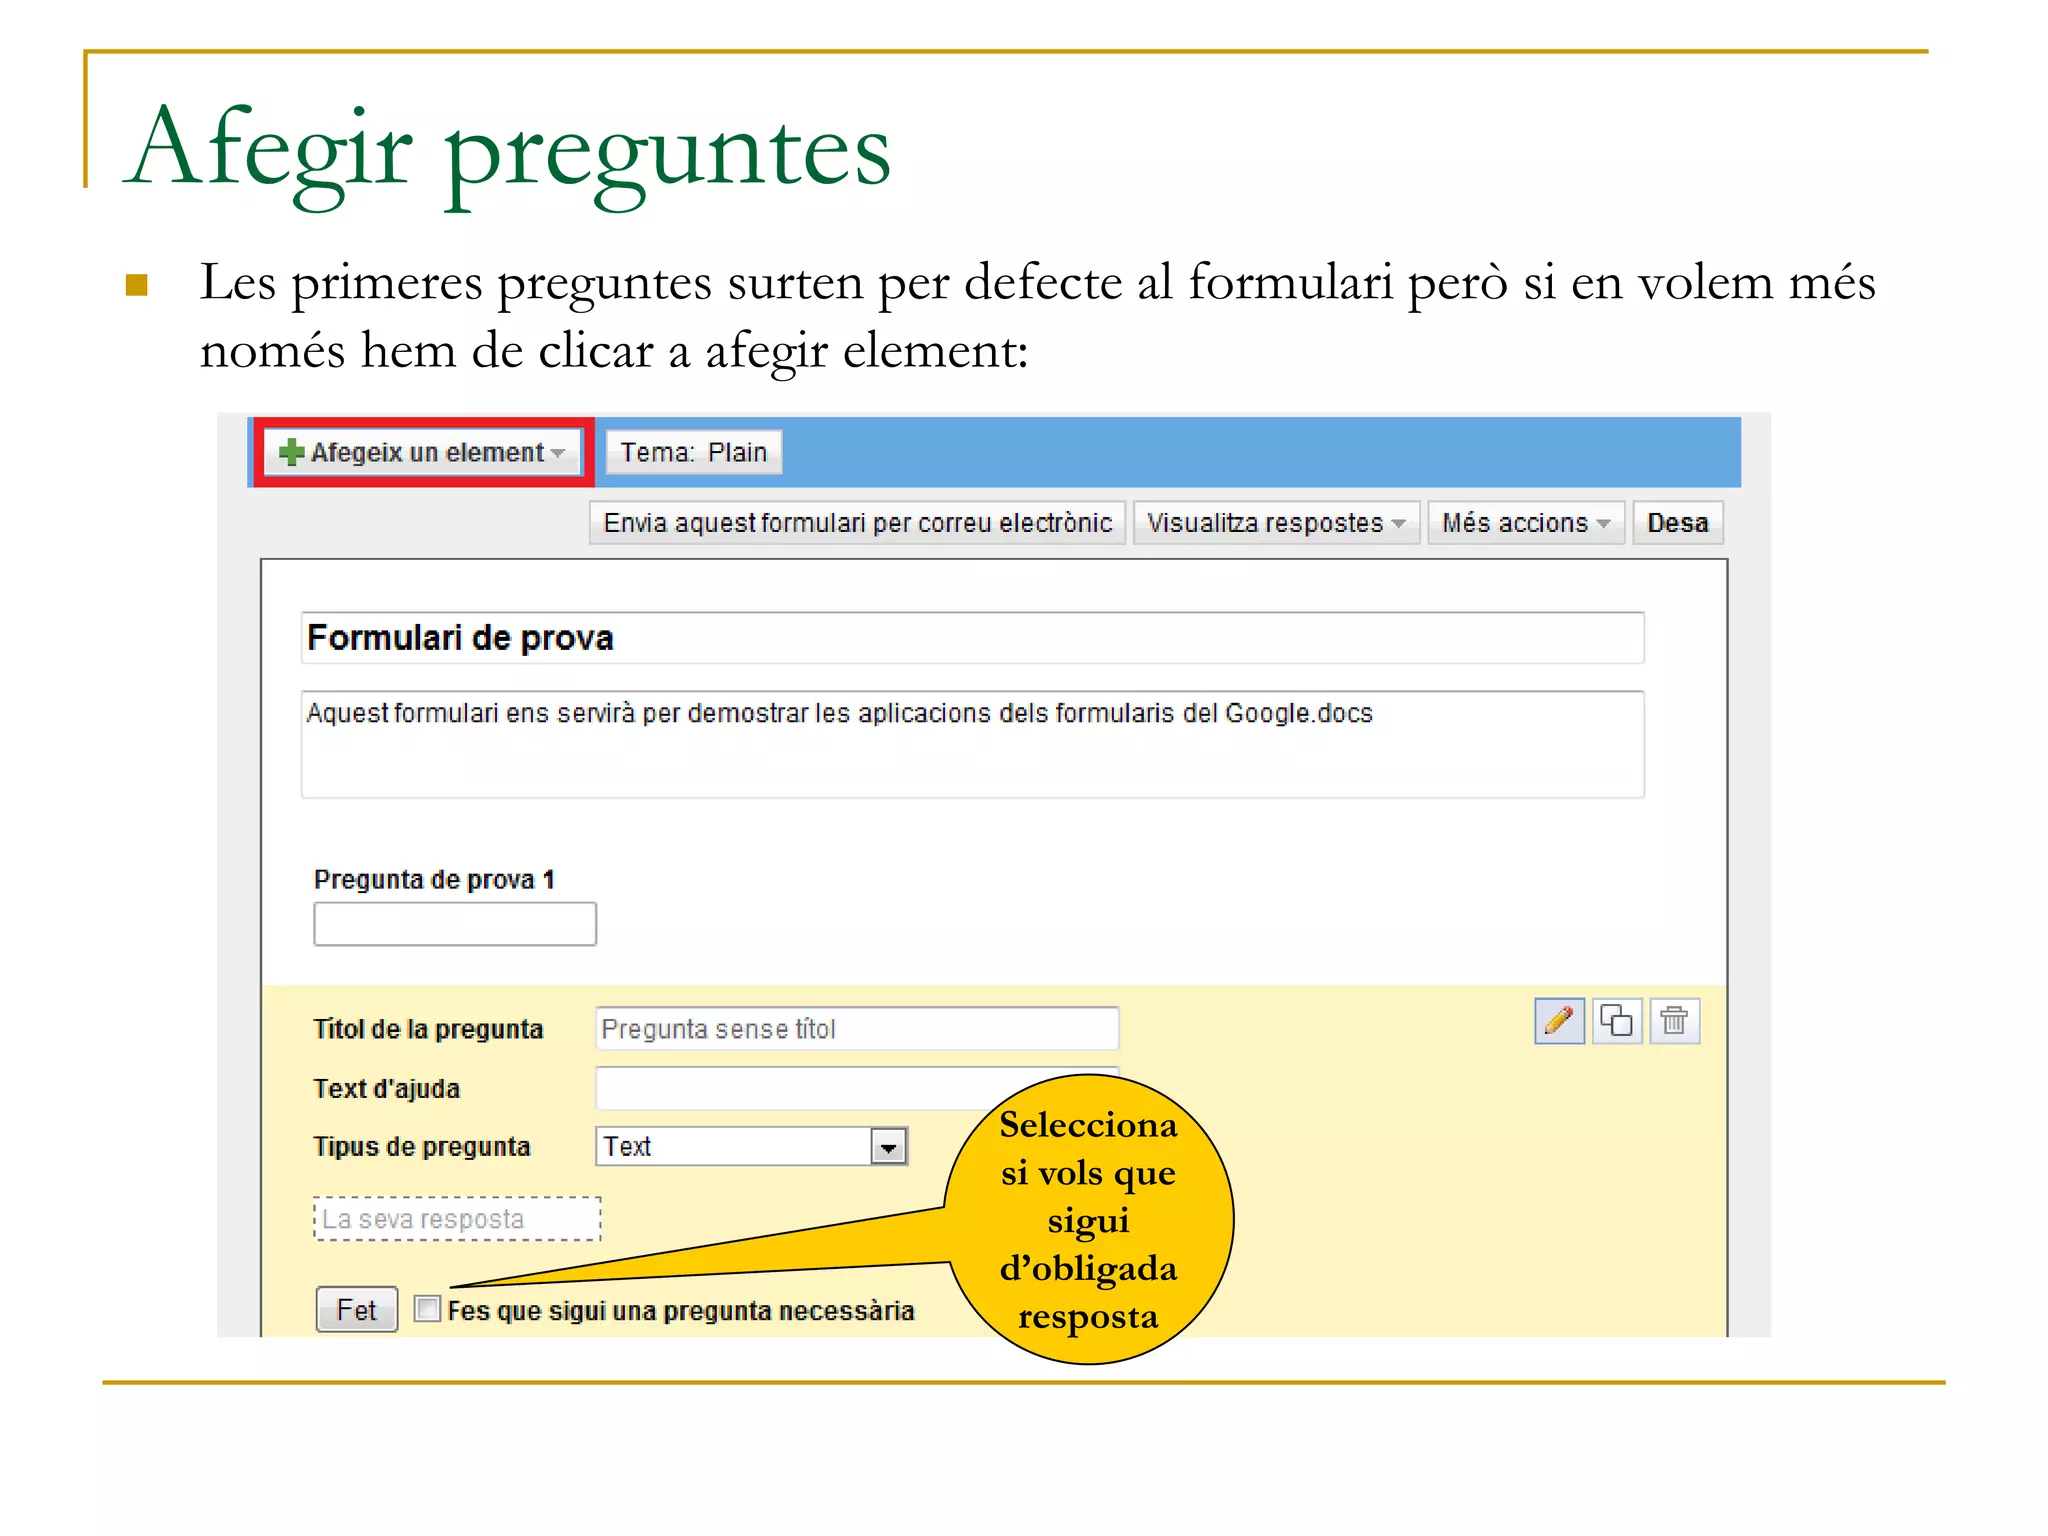The image size is (2048, 1536).
Task: Click the pencil edit icon
Action: [1559, 1021]
